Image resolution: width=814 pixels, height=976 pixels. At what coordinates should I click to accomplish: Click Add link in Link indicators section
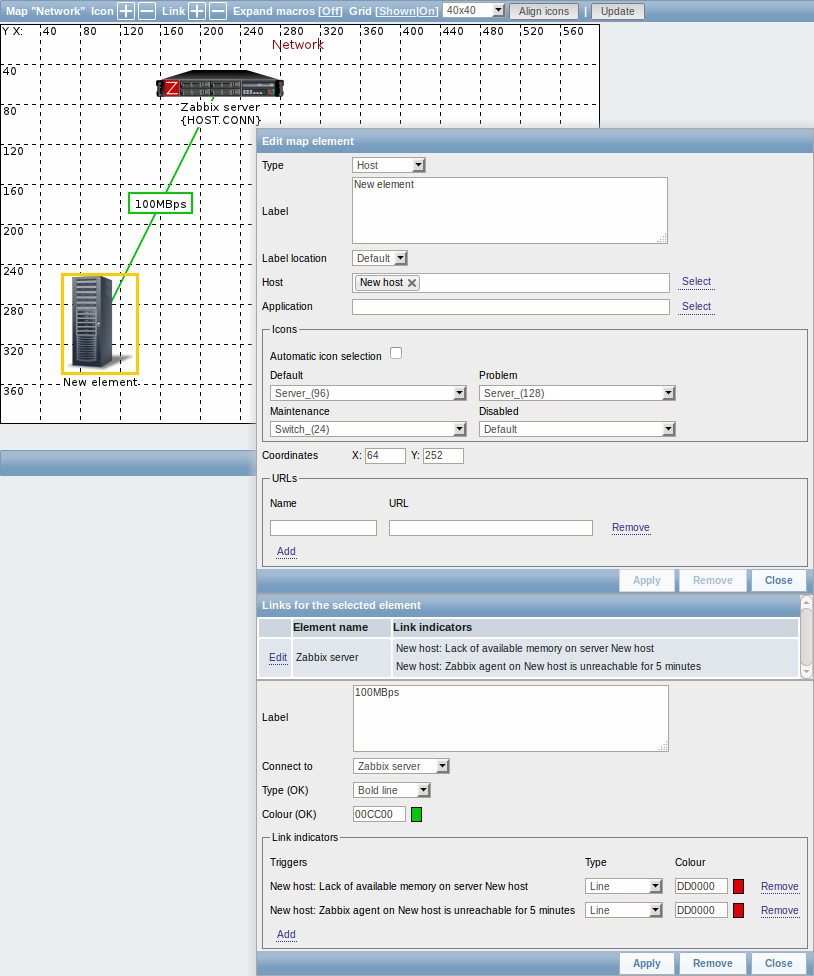pyautogui.click(x=286, y=934)
